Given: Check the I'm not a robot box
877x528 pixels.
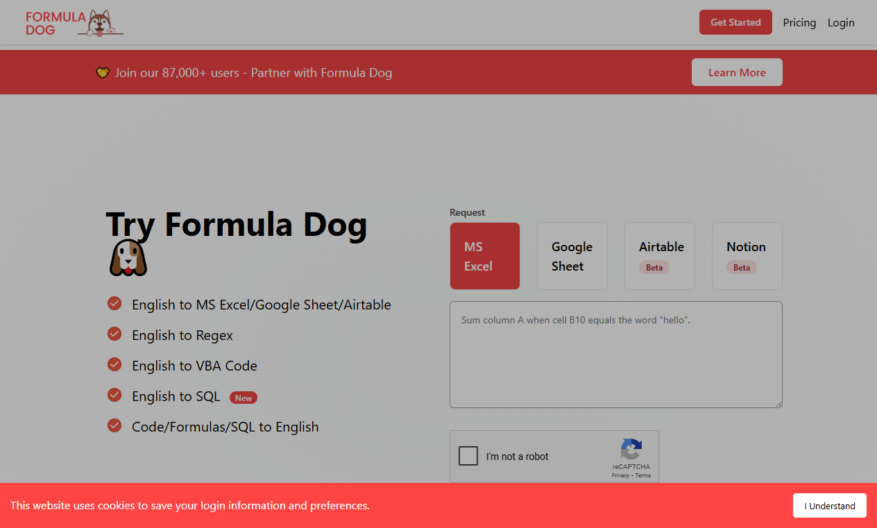Looking at the screenshot, I should pos(468,456).
